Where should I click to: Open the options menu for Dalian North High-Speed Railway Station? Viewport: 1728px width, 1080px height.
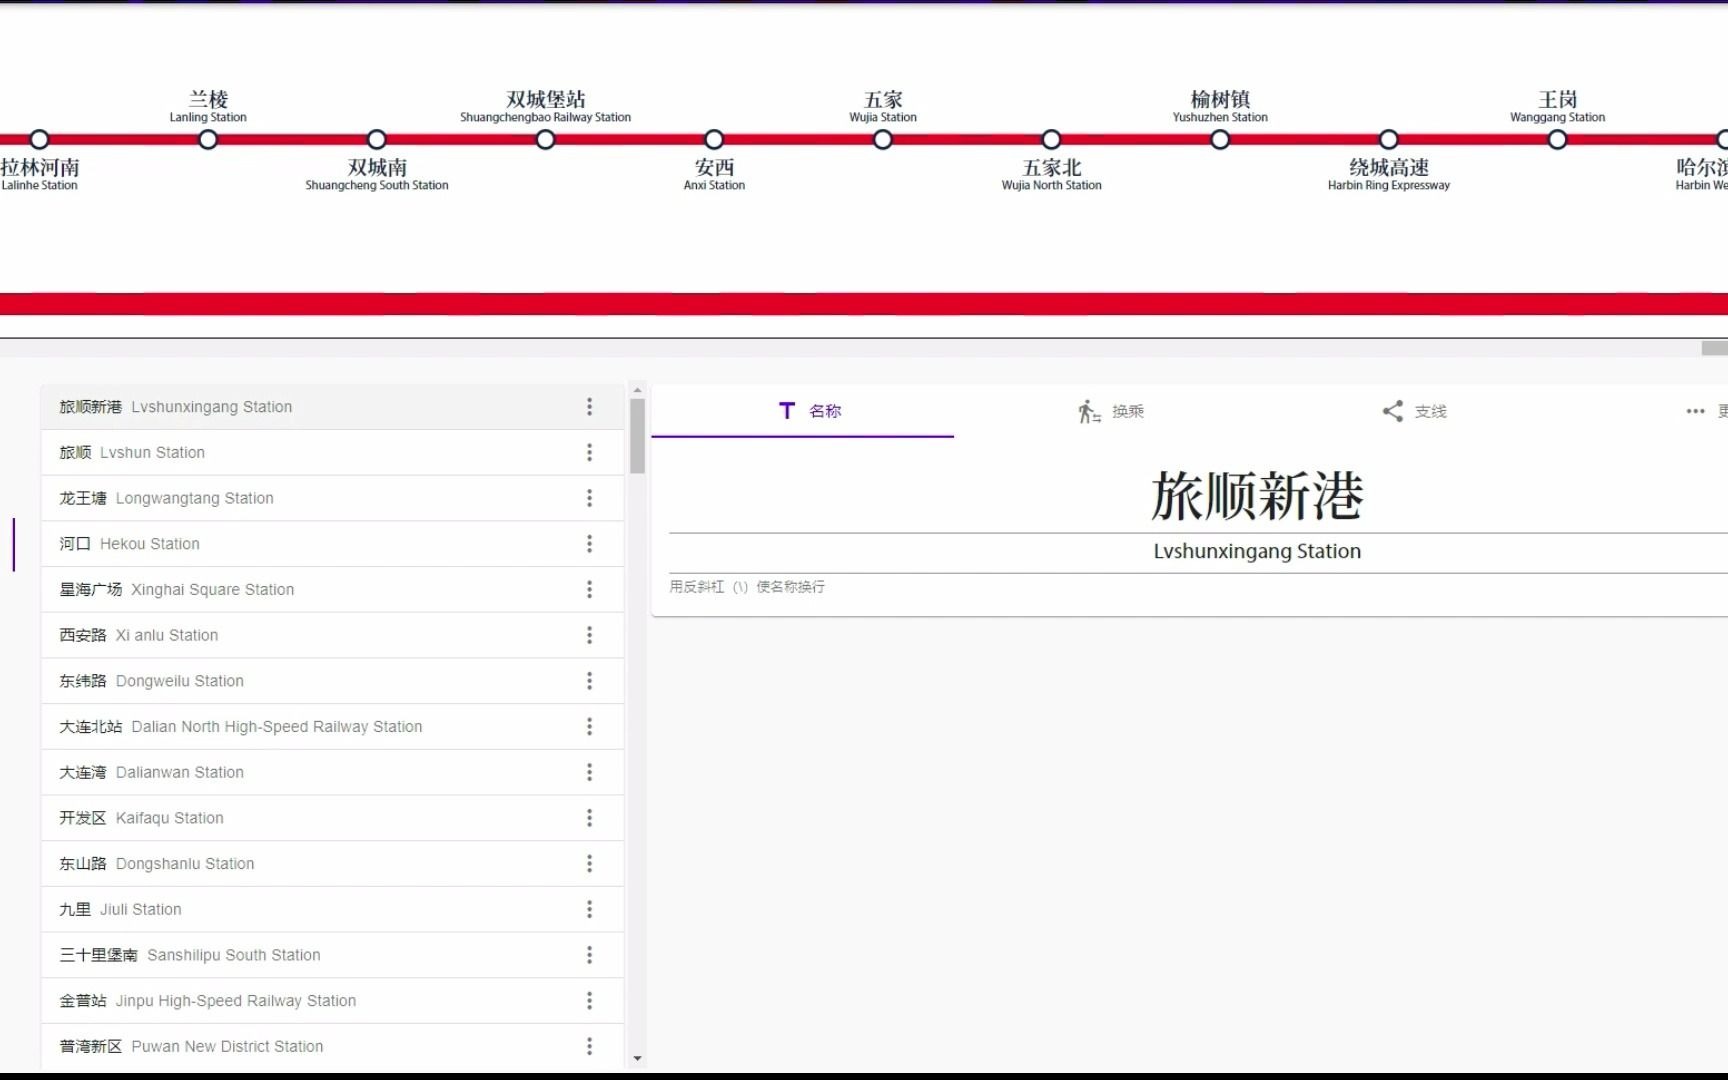coord(589,727)
